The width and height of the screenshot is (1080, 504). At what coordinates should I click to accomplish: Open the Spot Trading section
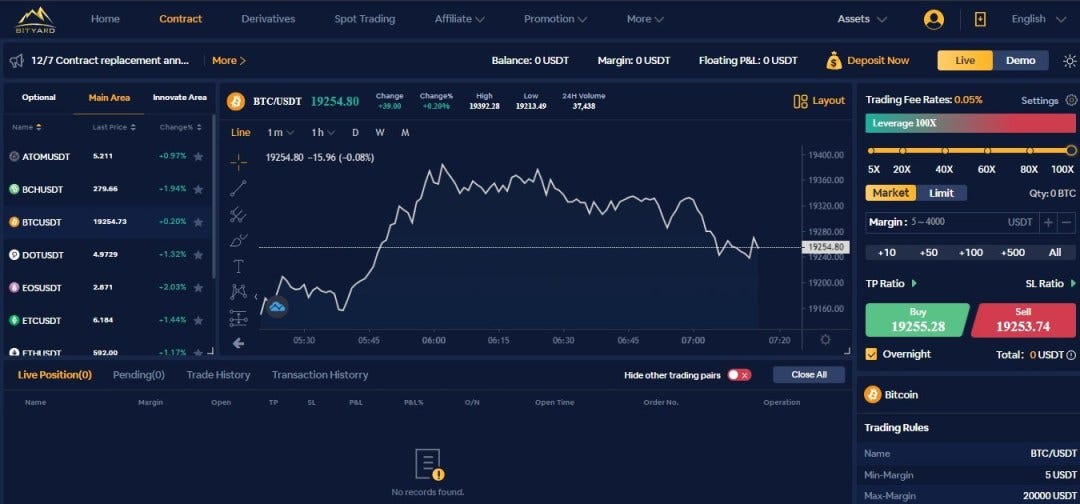tap(364, 19)
